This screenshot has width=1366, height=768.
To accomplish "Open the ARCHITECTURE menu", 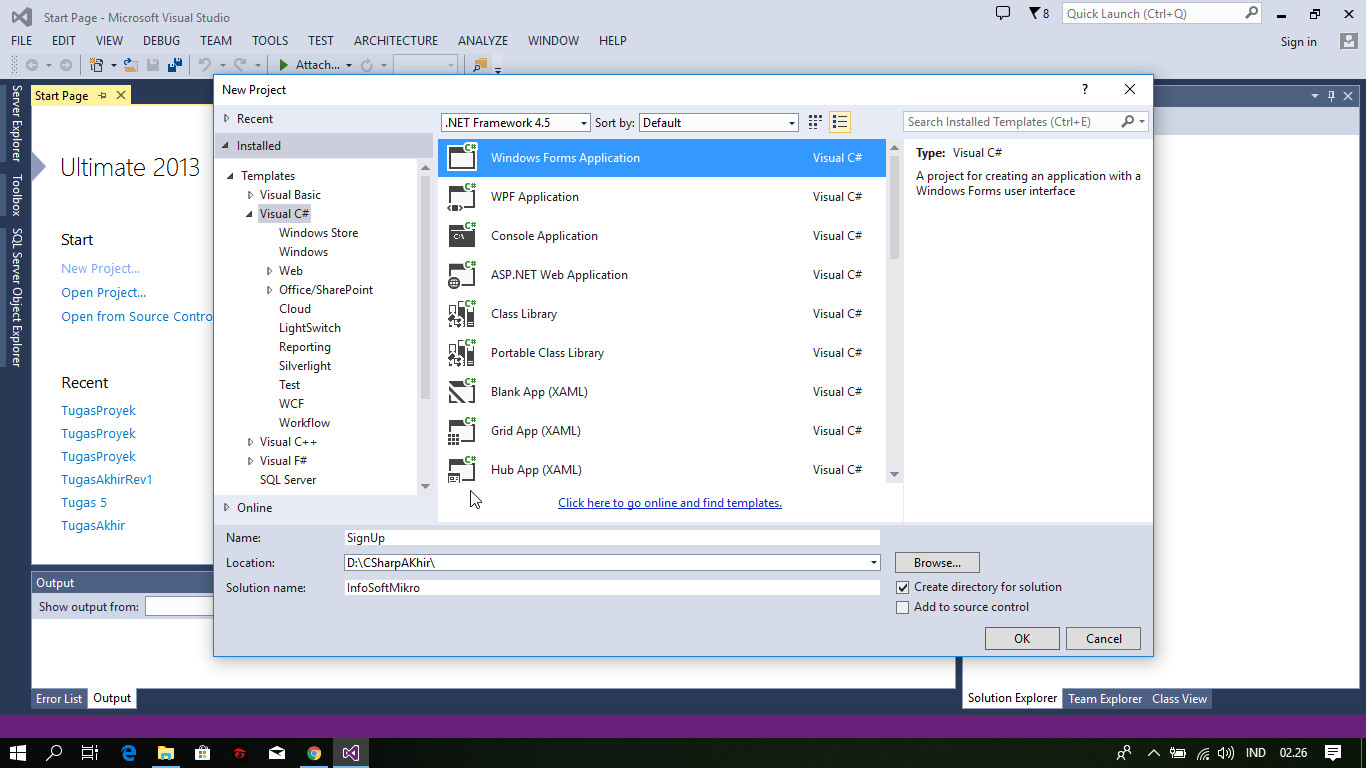I will [x=396, y=41].
